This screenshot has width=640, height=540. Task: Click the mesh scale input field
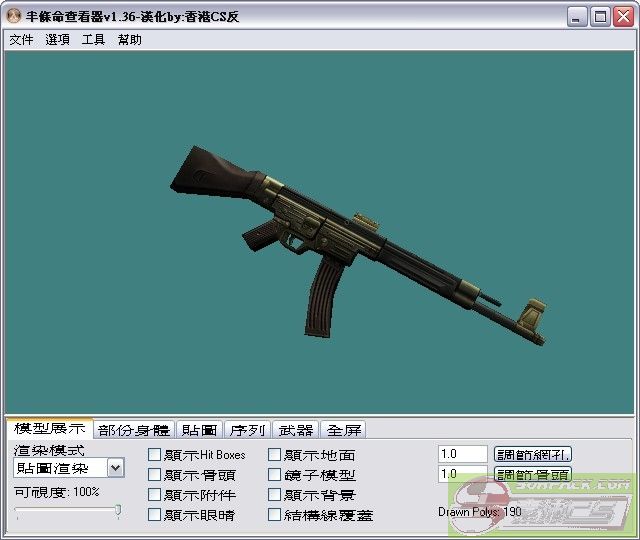[x=462, y=454]
